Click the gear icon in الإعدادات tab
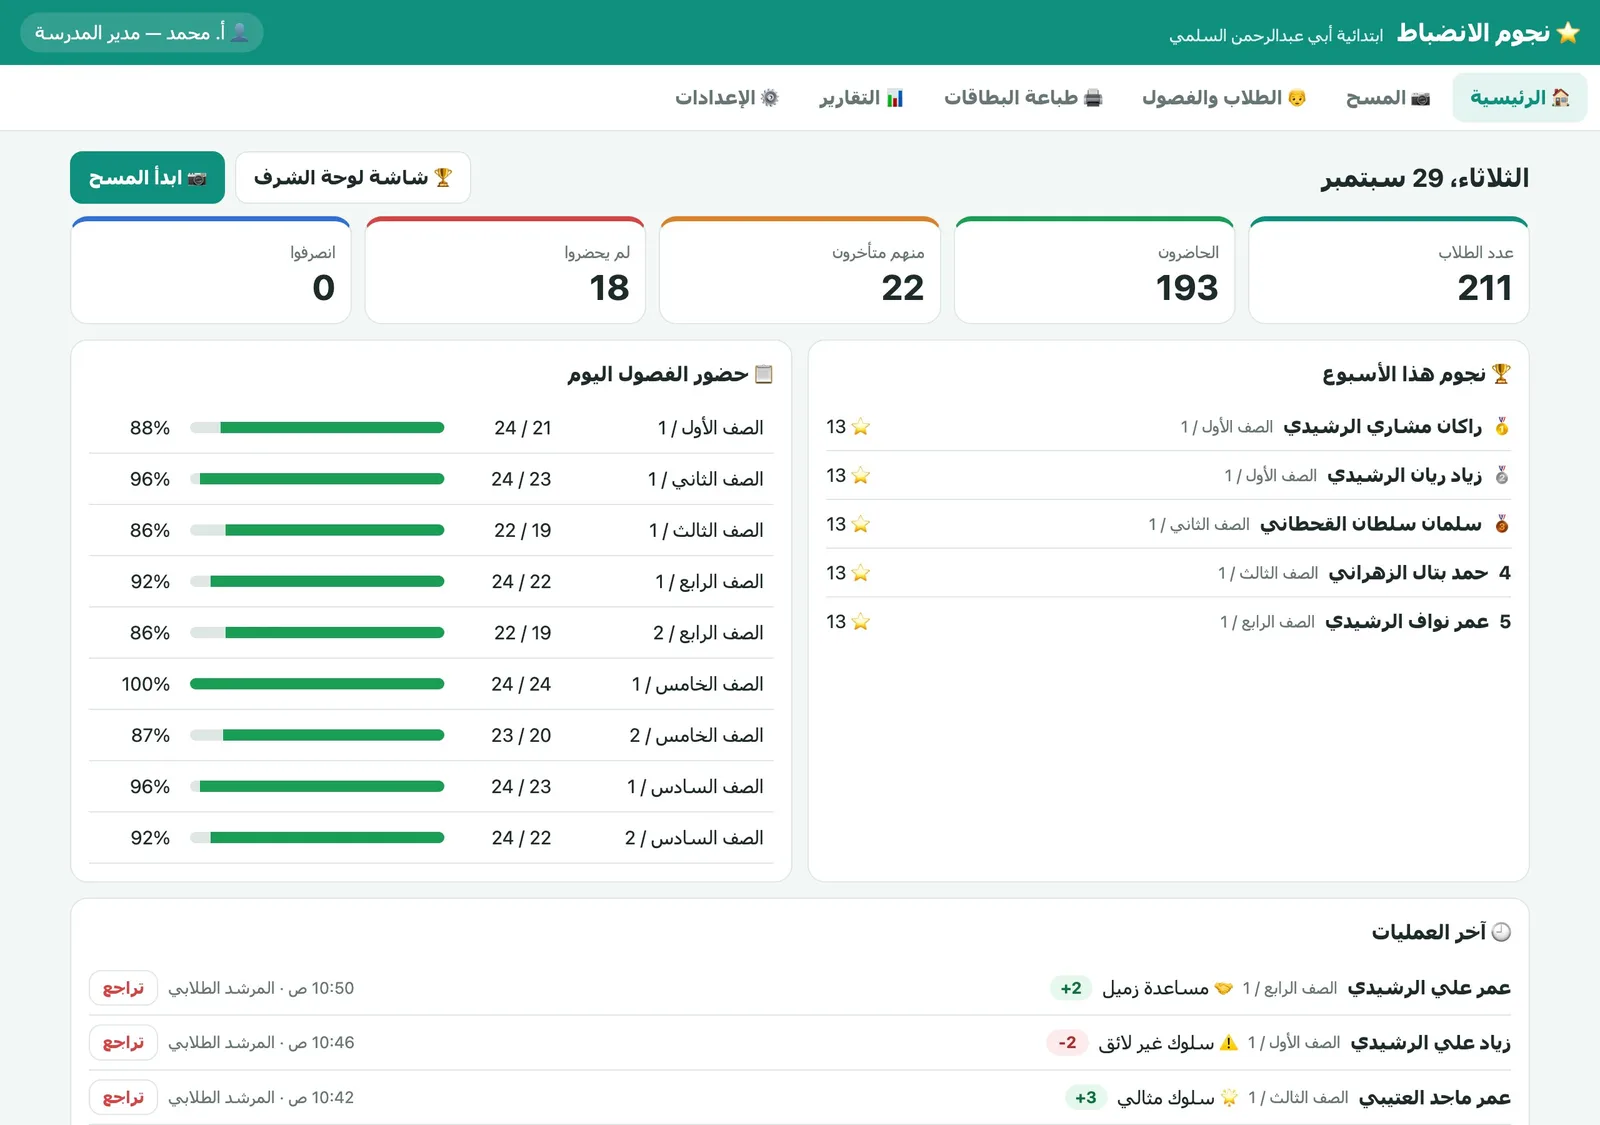The image size is (1600, 1125). 770,98
